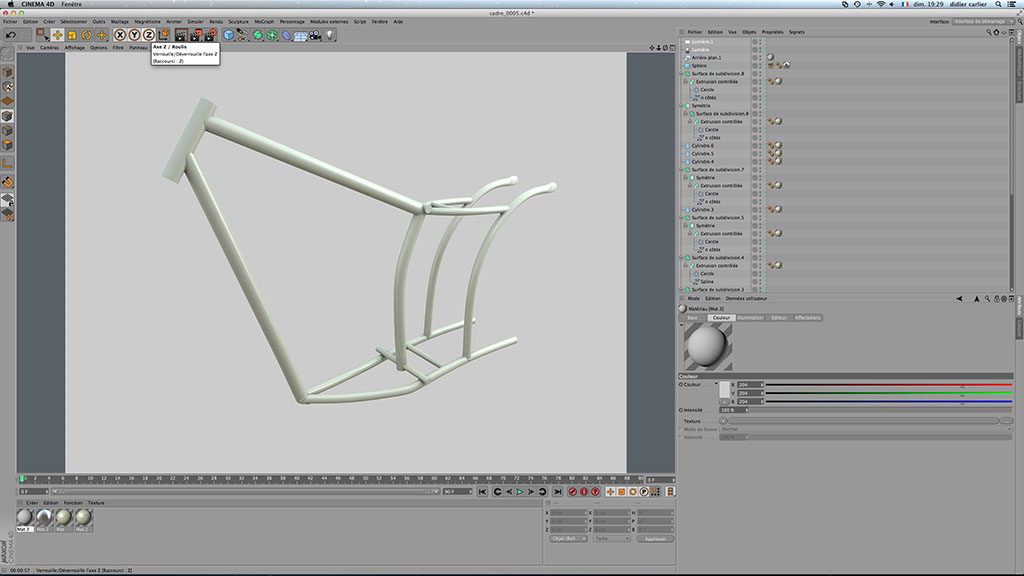Open the Sculpture menu
1024x576 pixels.
[x=238, y=22]
